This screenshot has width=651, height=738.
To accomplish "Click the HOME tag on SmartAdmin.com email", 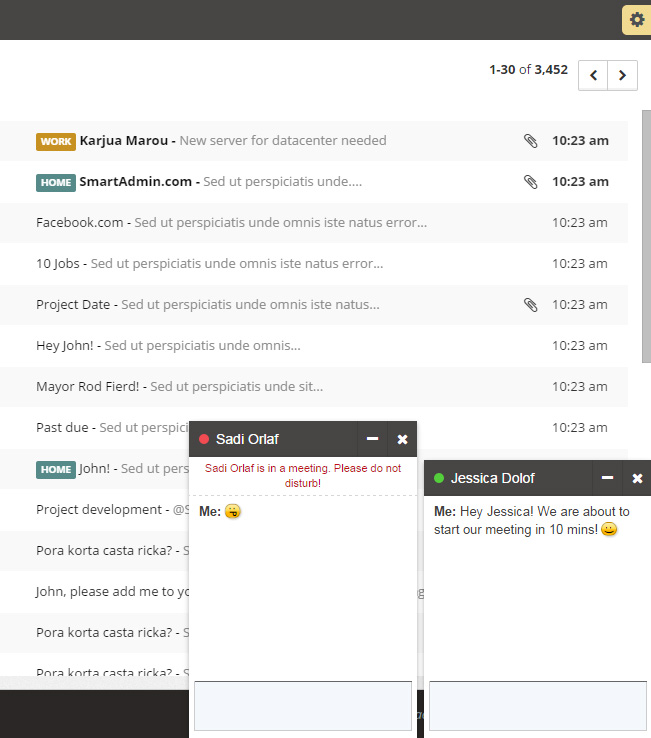I will [x=56, y=182].
